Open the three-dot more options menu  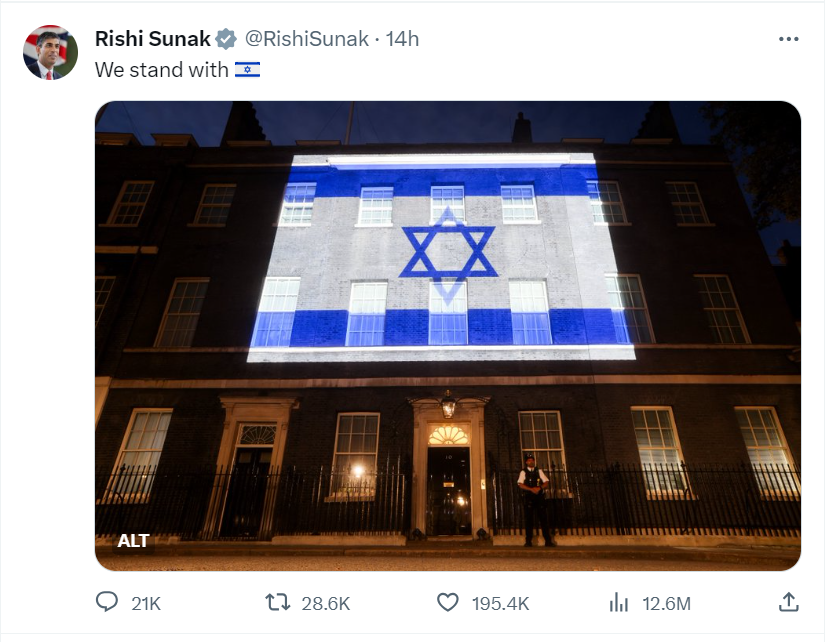click(788, 39)
